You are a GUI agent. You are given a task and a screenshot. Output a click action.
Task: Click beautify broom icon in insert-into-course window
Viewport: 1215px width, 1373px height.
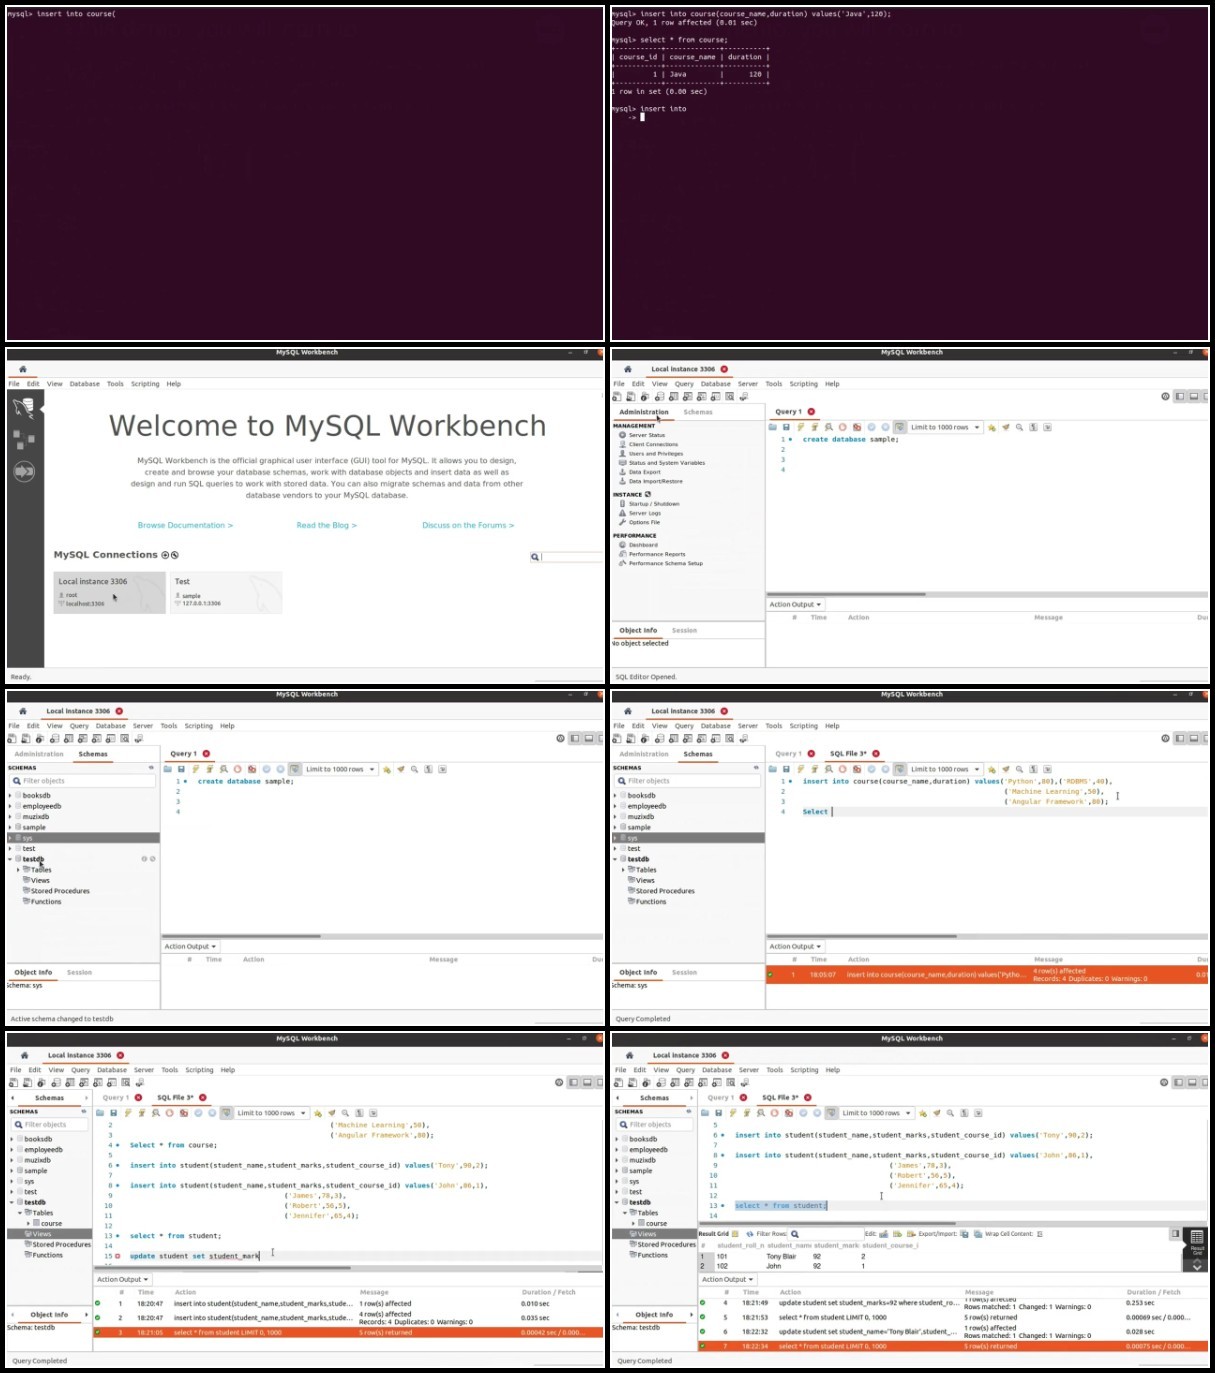(x=1005, y=769)
